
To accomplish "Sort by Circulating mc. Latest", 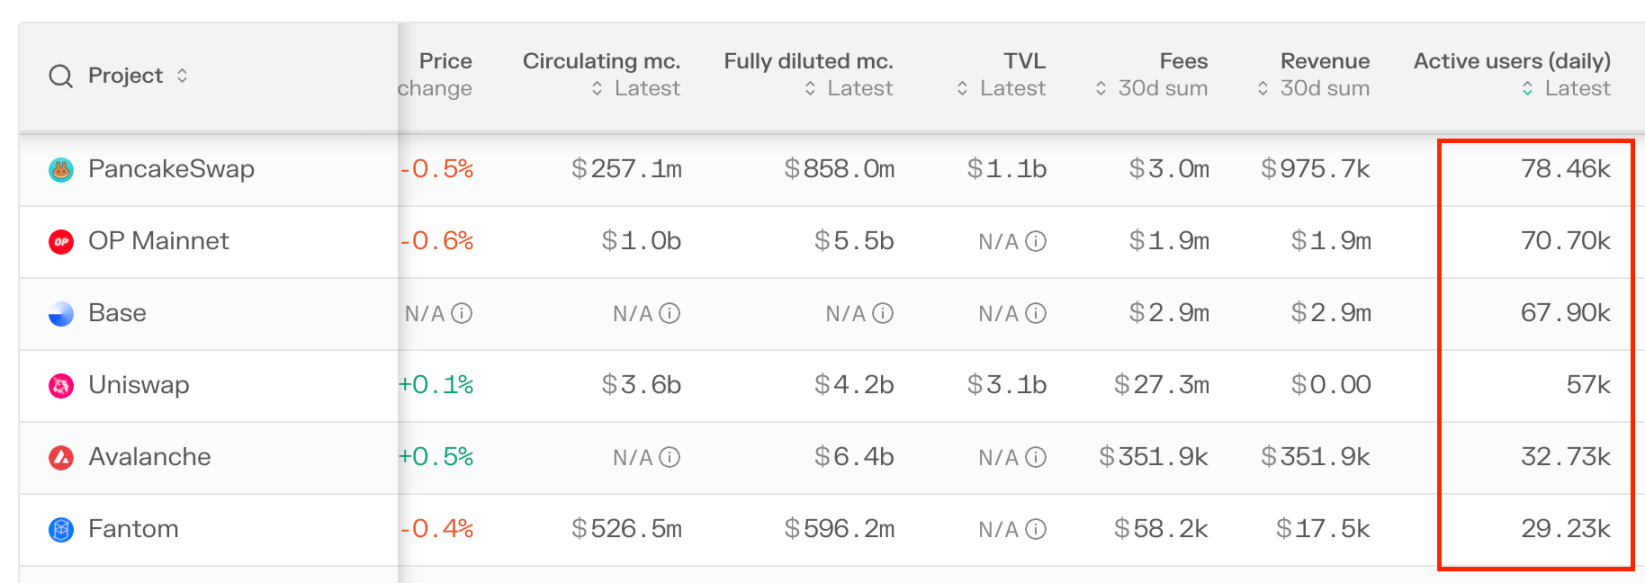I will 597,89.
